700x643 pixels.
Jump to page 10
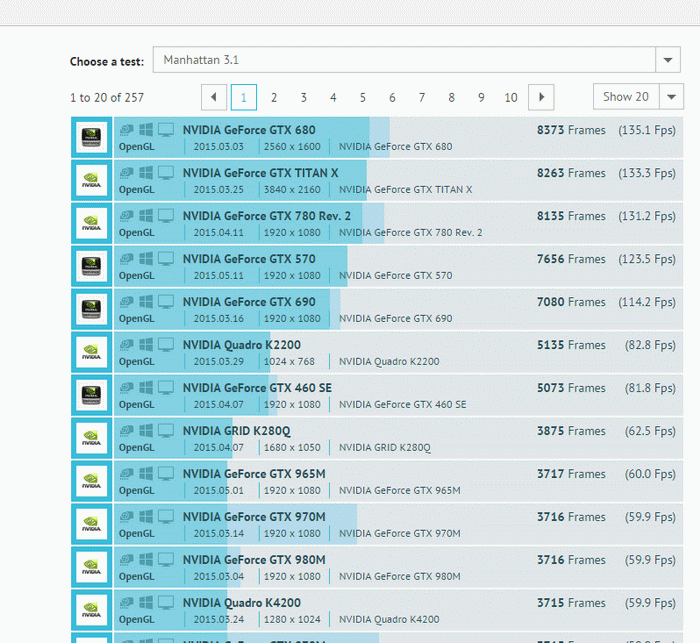tap(511, 97)
